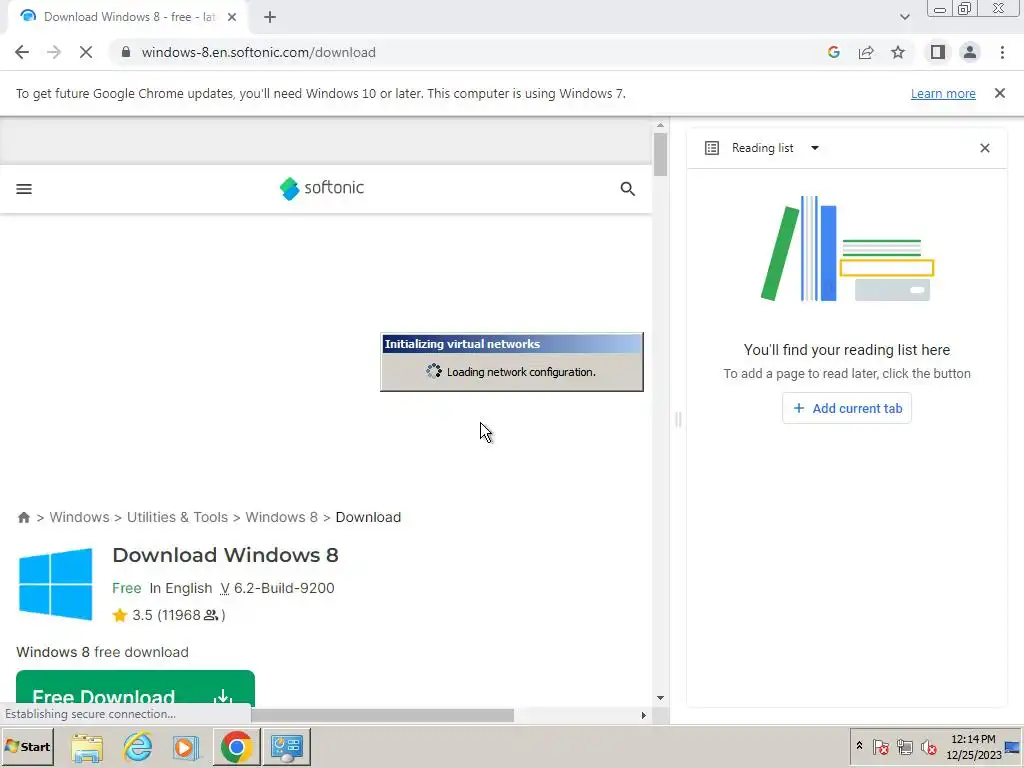Open Google search side icon in address bar

[833, 52]
